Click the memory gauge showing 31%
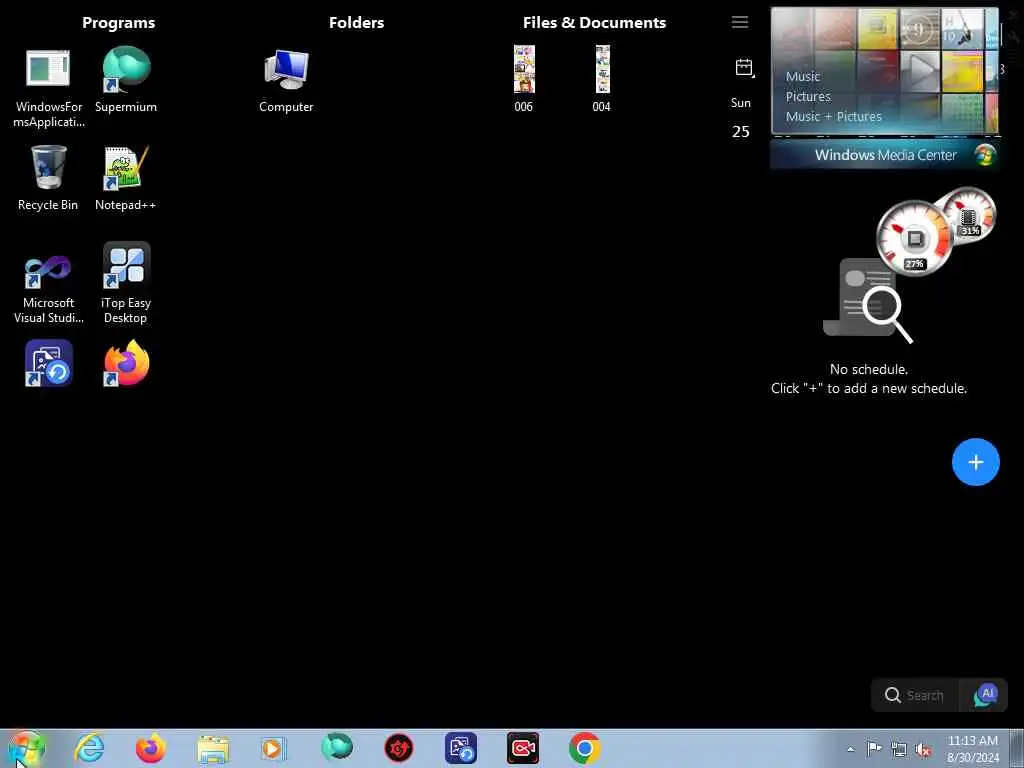This screenshot has height=768, width=1024. pyautogui.click(x=969, y=215)
